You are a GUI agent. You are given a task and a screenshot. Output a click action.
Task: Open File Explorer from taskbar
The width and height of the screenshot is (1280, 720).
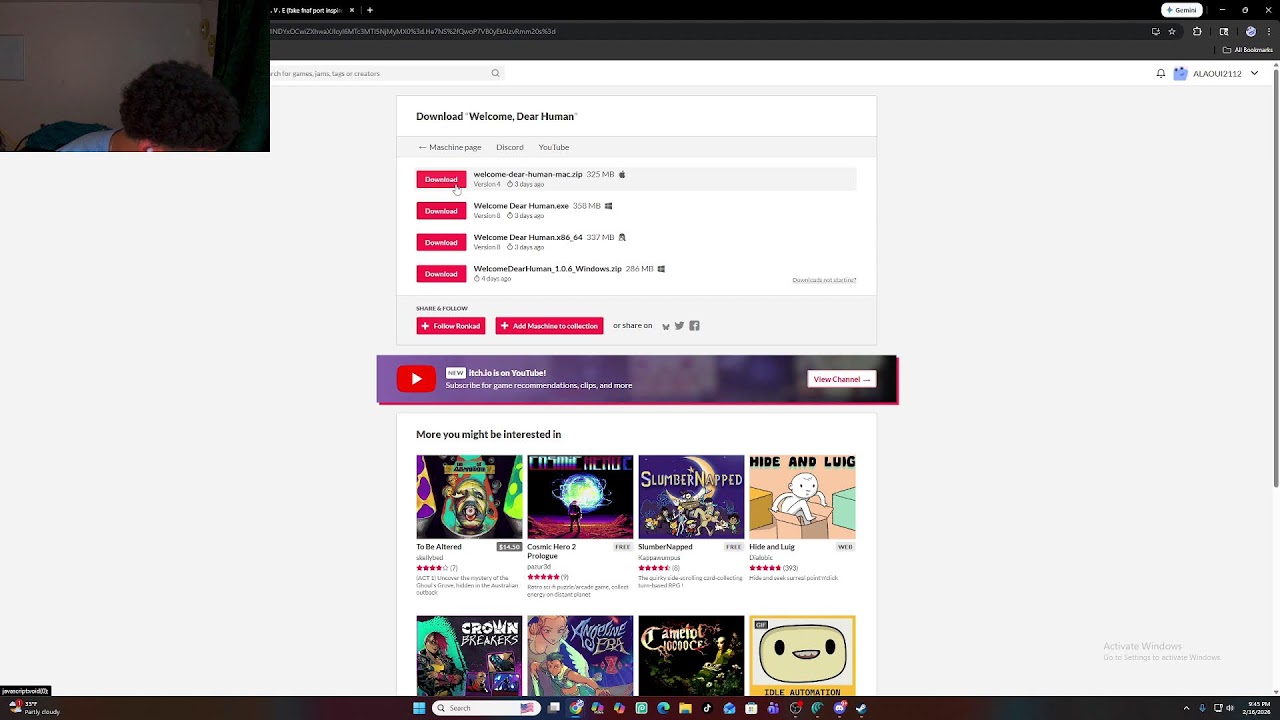(x=685, y=708)
